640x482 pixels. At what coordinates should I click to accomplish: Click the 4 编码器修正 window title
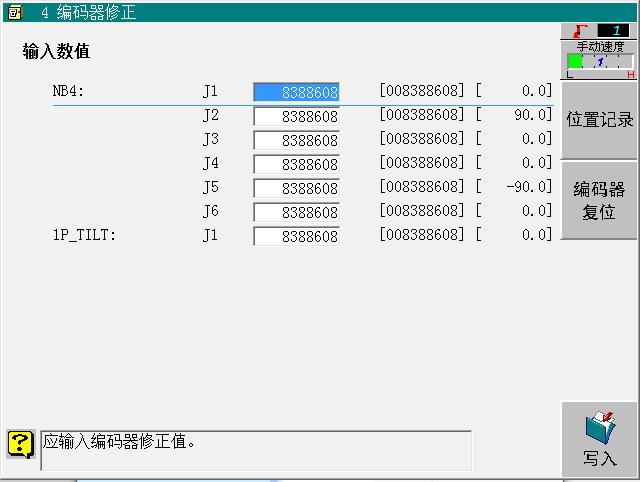tap(89, 13)
